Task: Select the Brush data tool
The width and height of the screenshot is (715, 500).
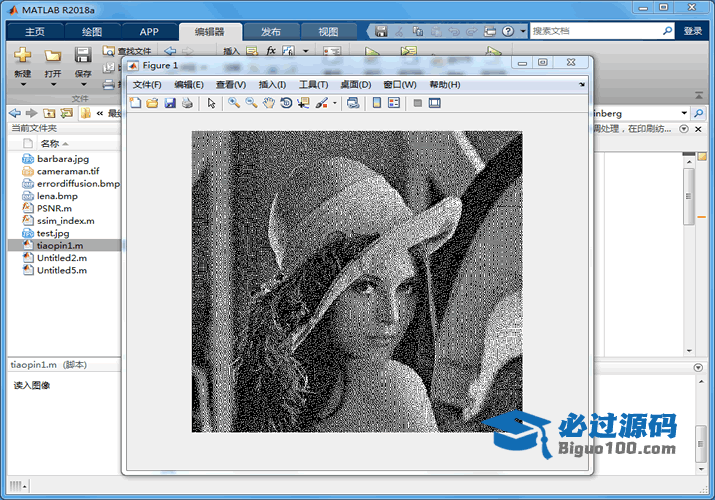Action: point(321,103)
